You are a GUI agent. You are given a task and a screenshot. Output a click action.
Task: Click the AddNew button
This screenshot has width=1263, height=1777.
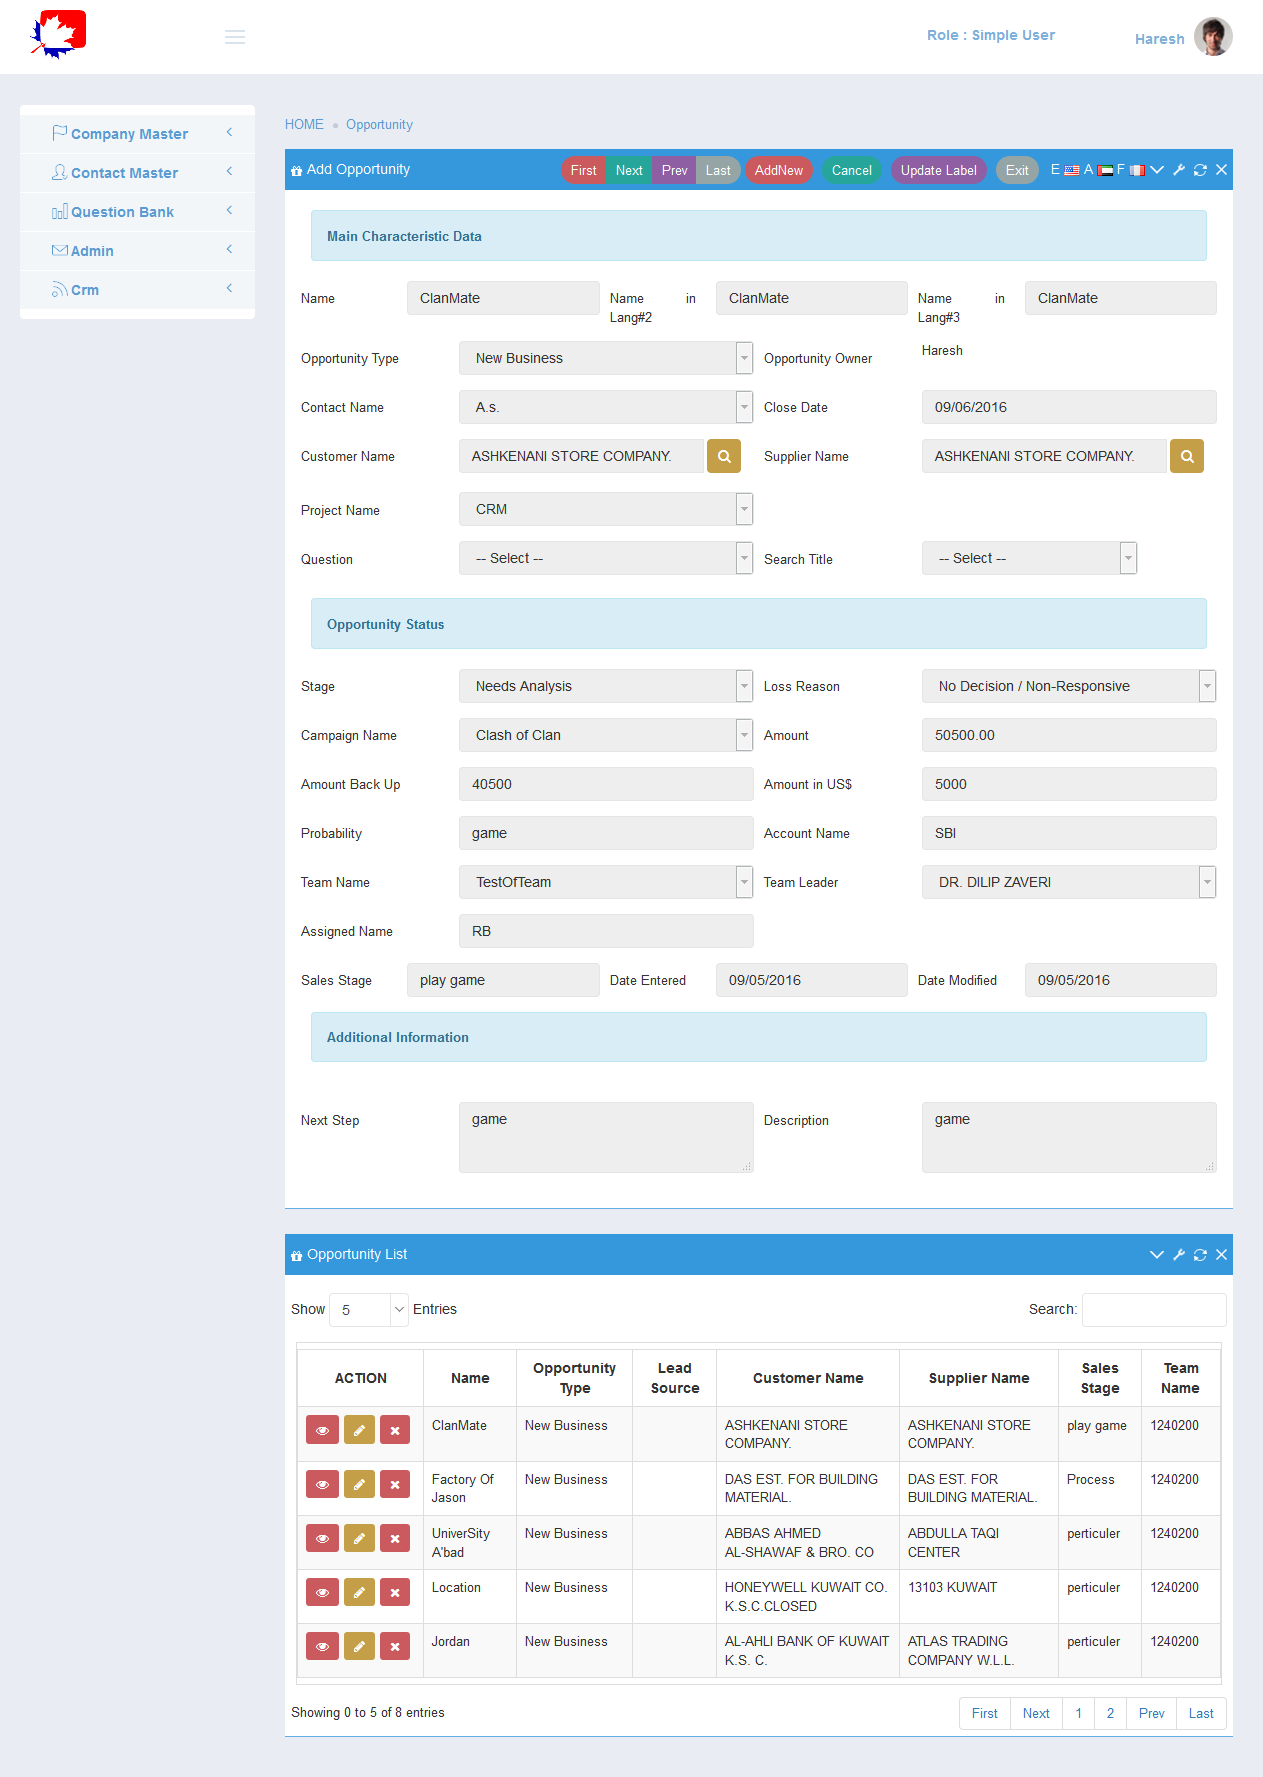(x=778, y=170)
